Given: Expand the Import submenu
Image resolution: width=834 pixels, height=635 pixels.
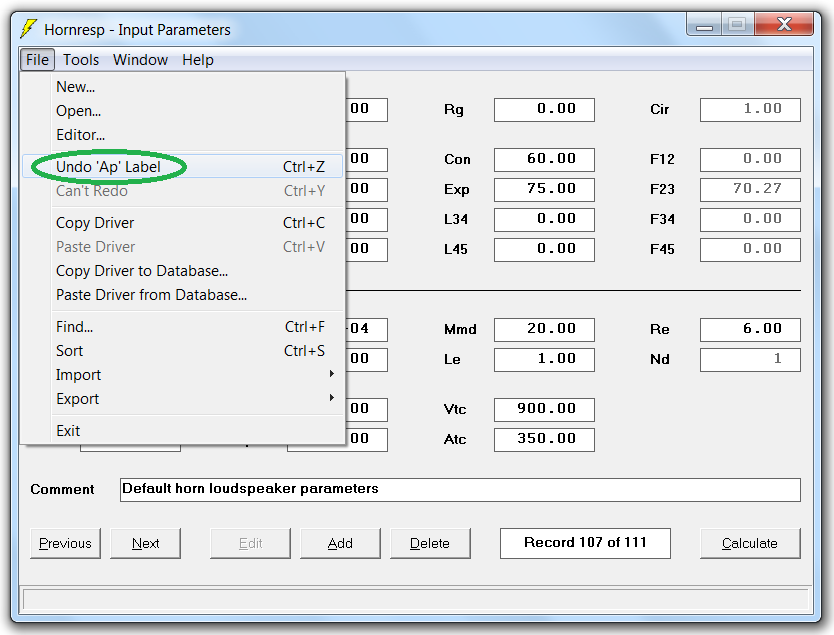Looking at the screenshot, I should coord(184,374).
